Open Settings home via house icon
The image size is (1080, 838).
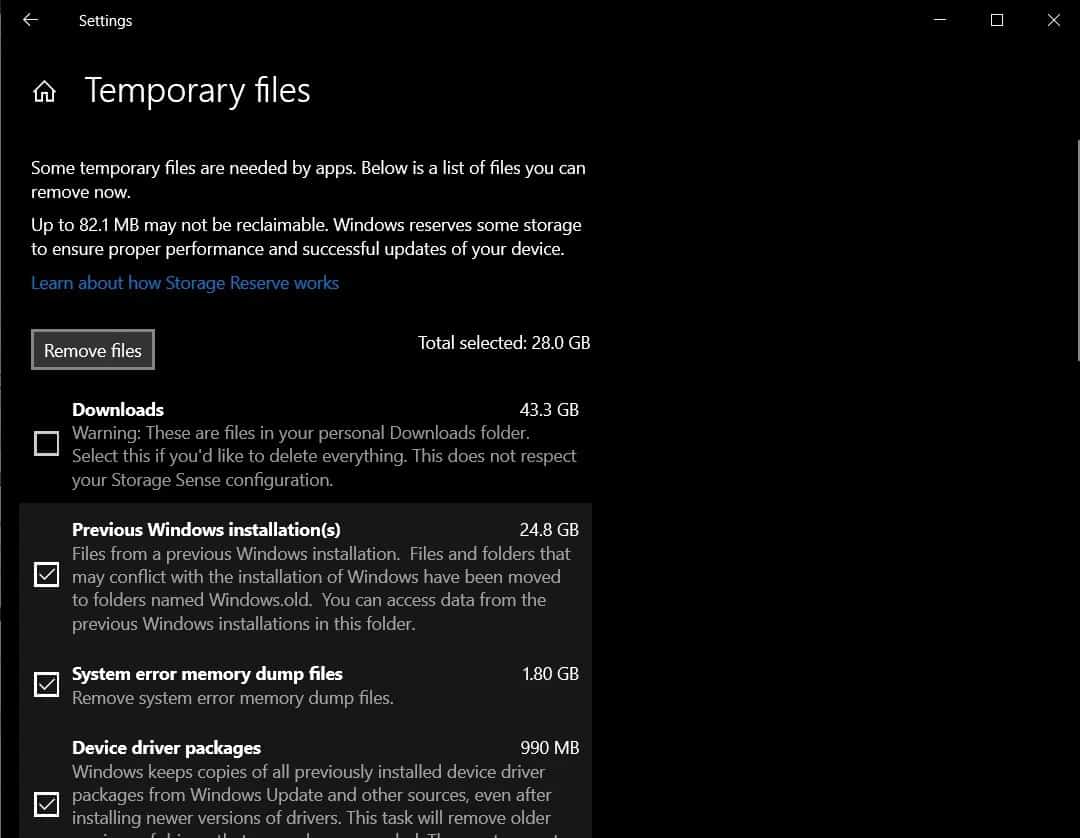[44, 92]
